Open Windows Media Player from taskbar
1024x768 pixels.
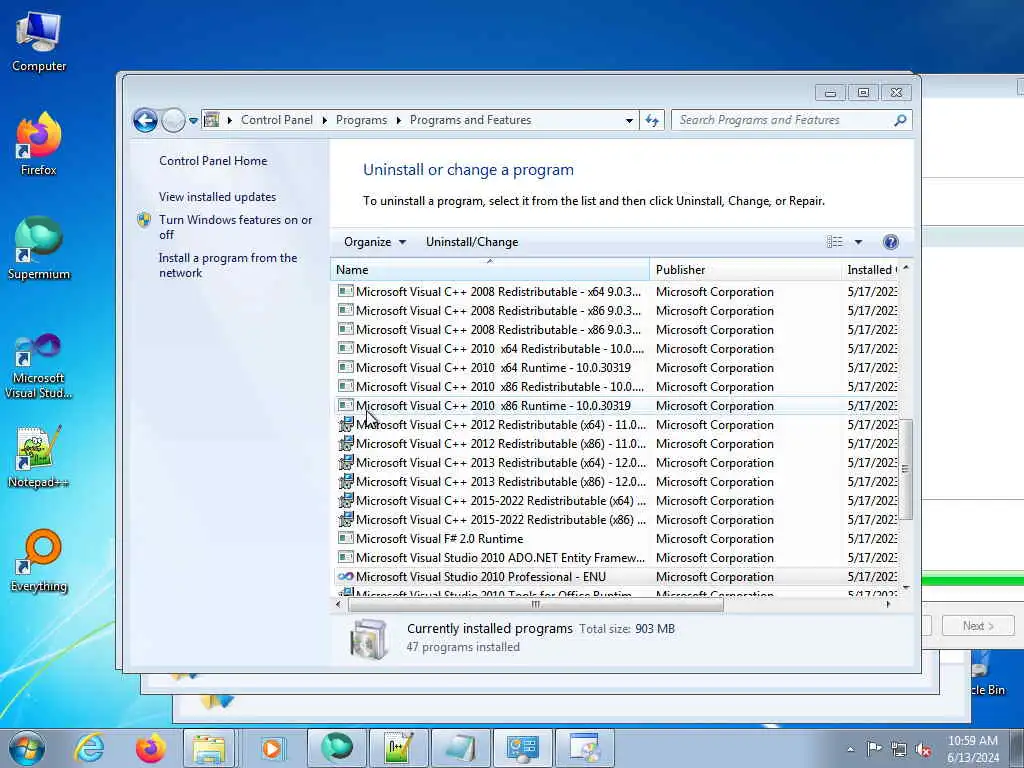click(x=271, y=748)
